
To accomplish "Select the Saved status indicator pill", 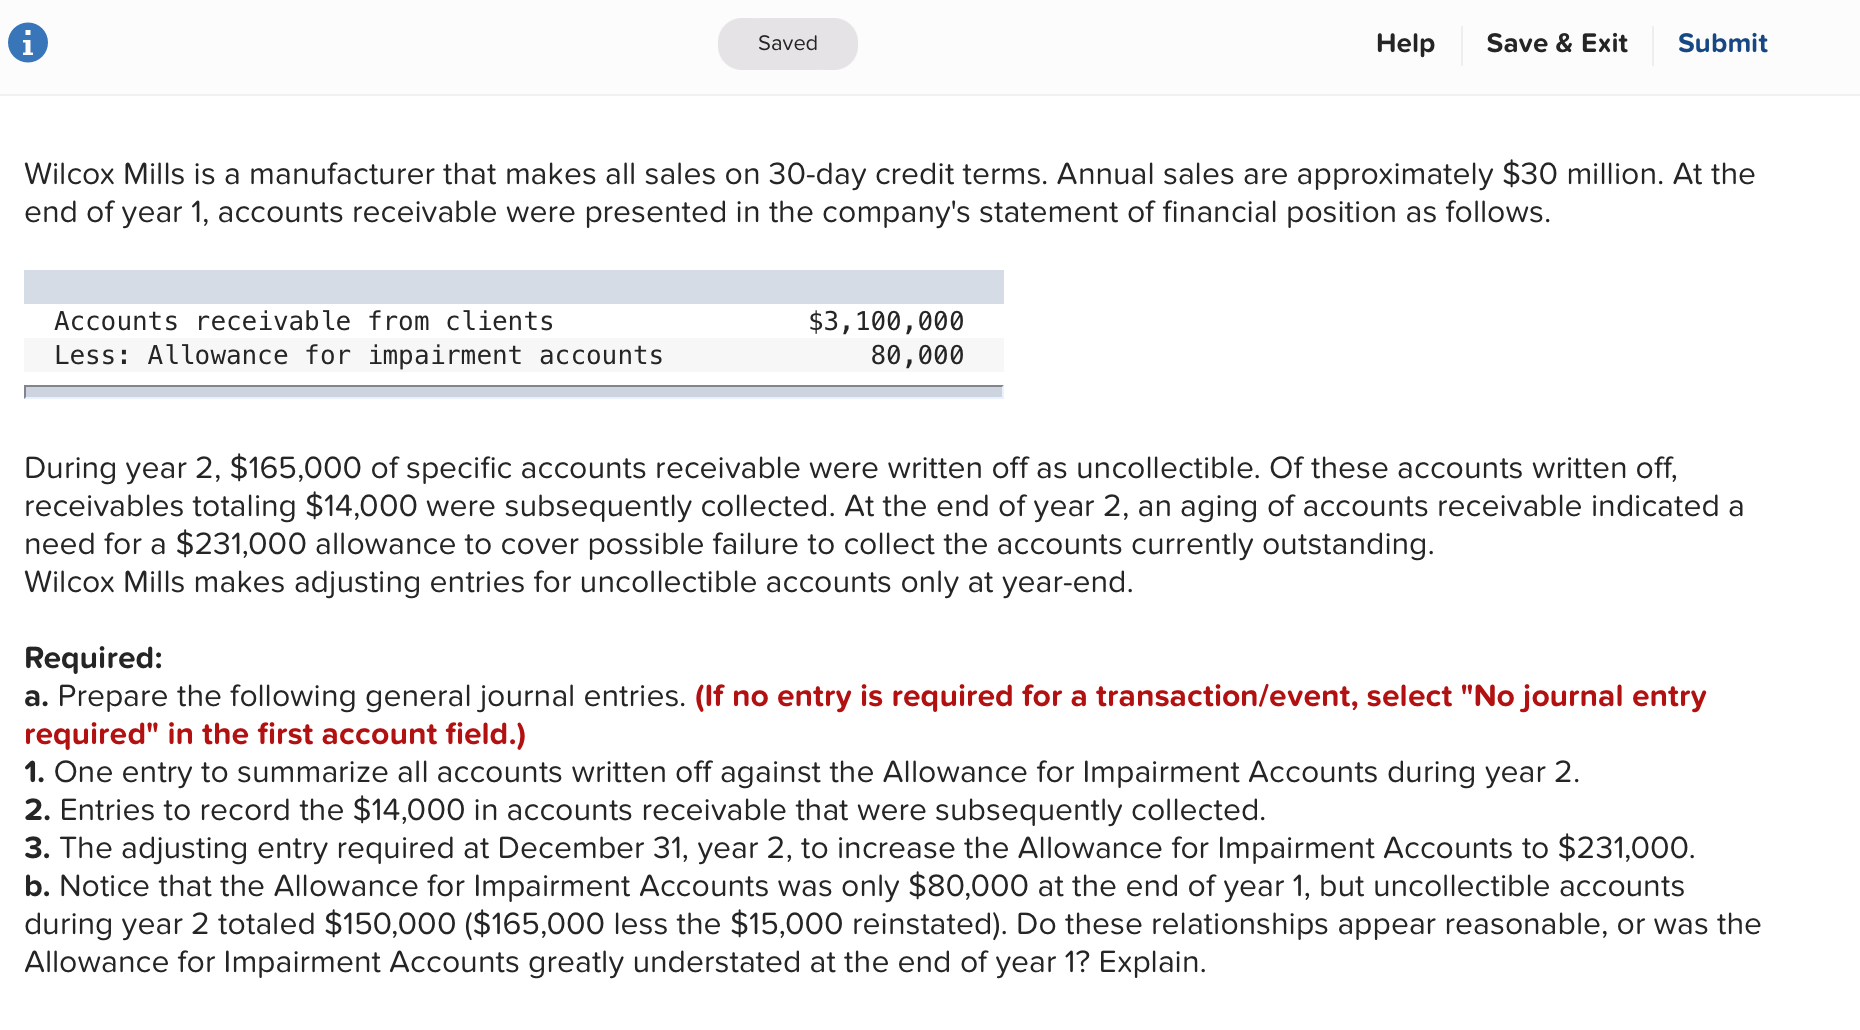I will pyautogui.click(x=787, y=43).
